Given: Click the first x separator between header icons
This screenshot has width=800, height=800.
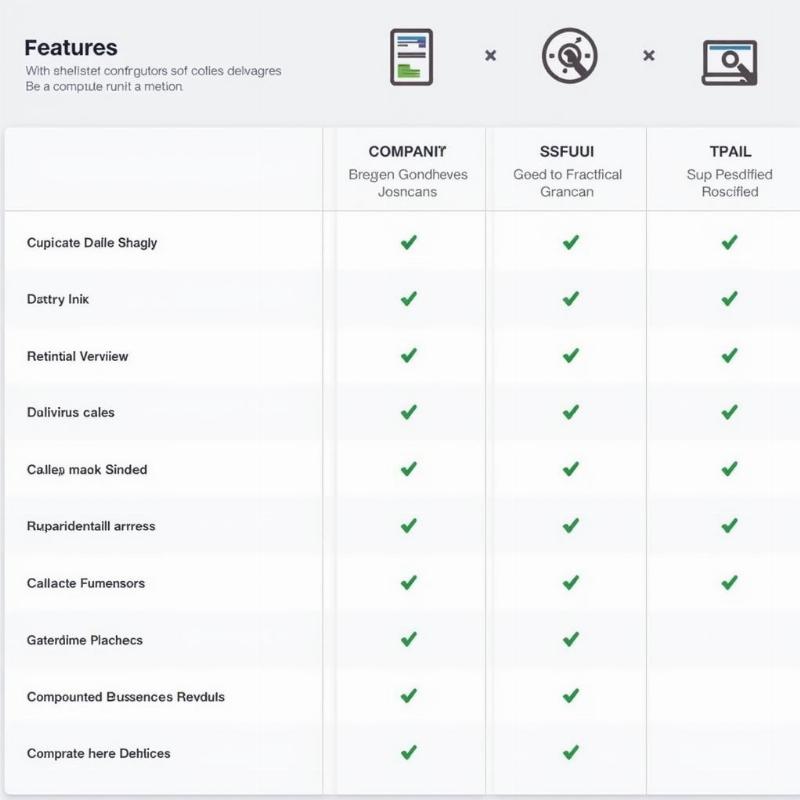Looking at the screenshot, I should click(490, 56).
